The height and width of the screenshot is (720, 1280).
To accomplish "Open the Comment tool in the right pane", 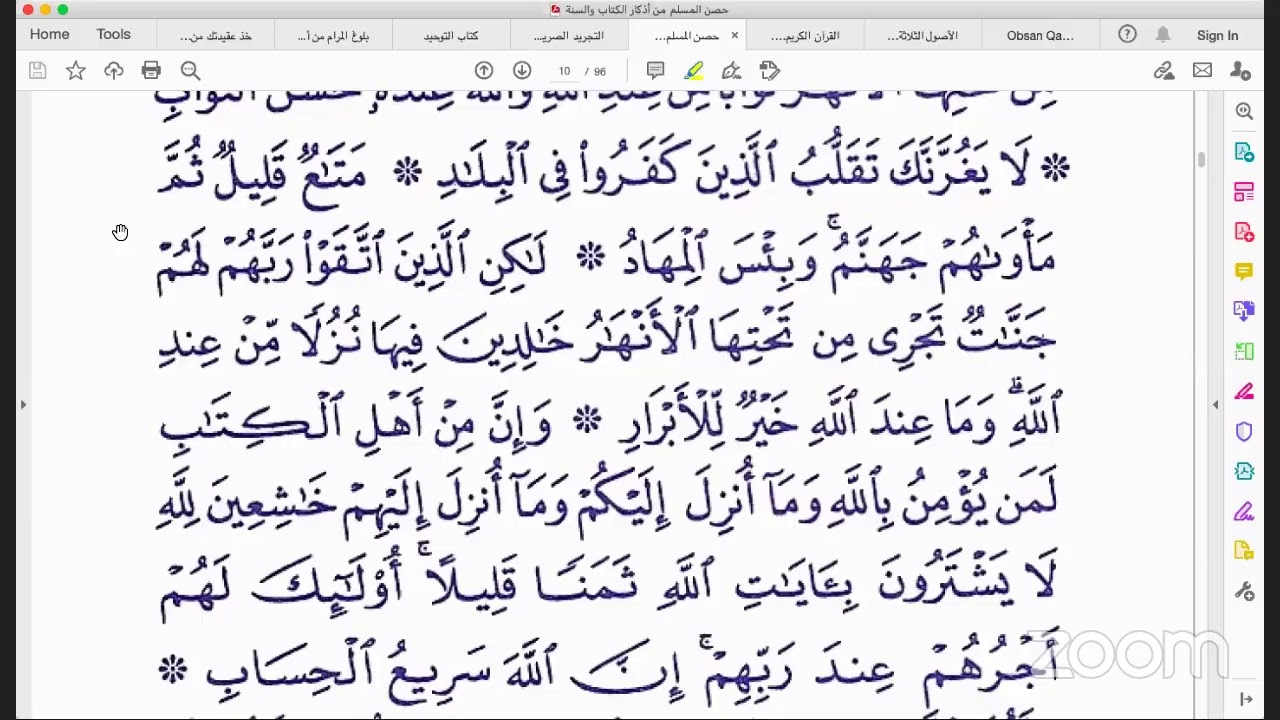I will click(x=1244, y=272).
